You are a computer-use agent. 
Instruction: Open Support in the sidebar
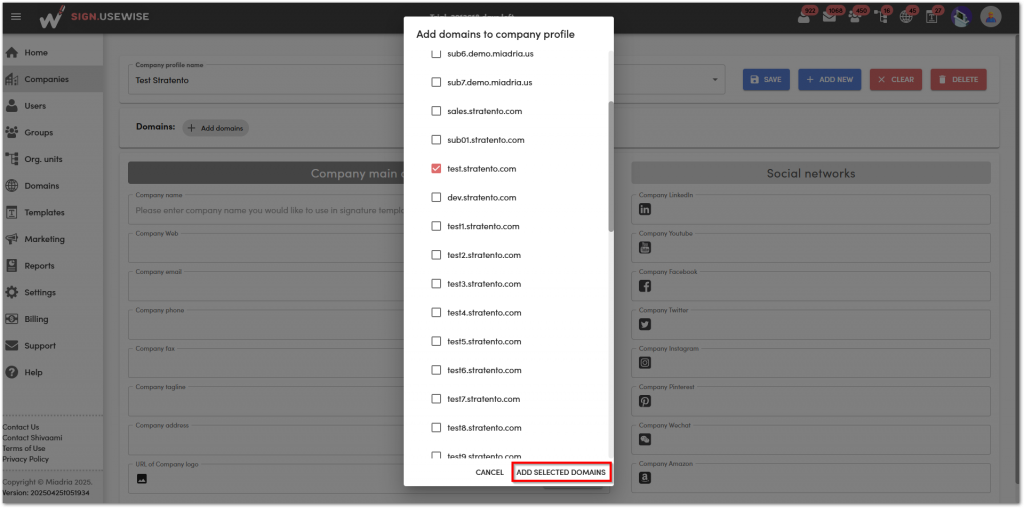click(x=52, y=345)
